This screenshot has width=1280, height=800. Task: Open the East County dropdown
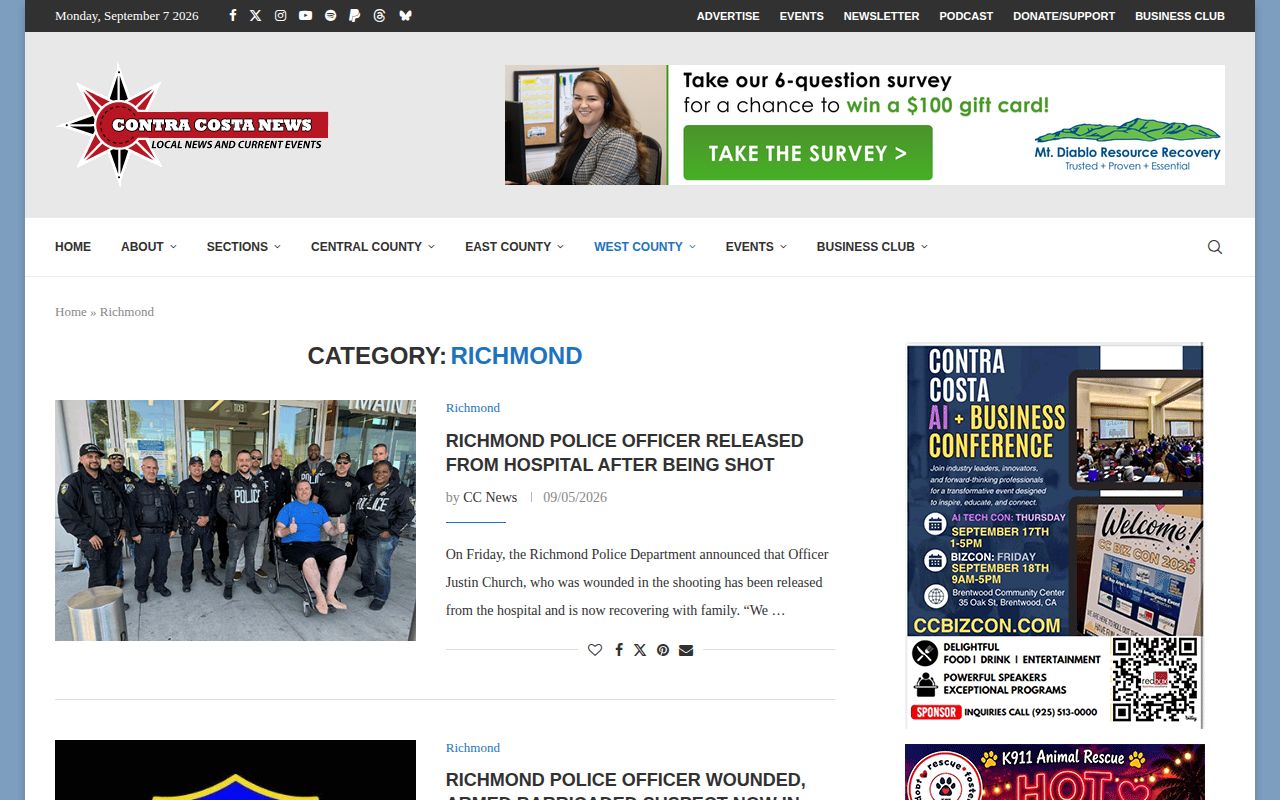pos(514,247)
